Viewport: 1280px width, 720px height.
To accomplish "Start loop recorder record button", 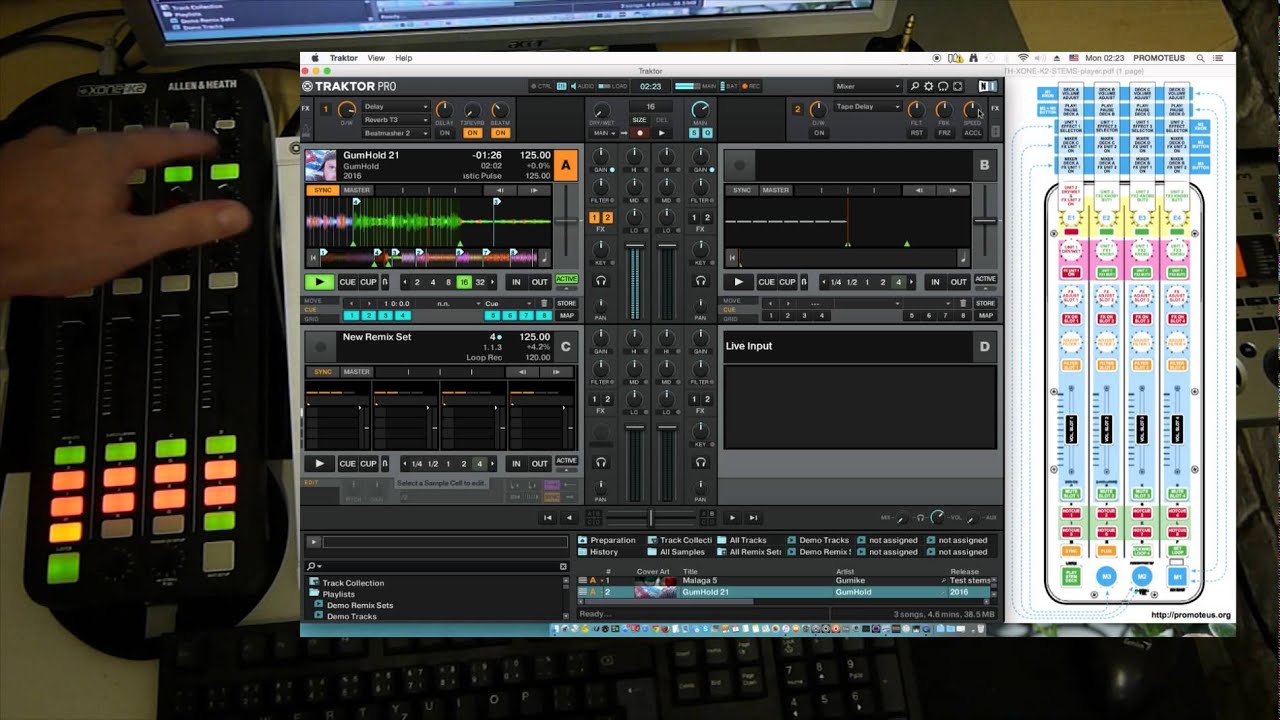I will click(641, 132).
